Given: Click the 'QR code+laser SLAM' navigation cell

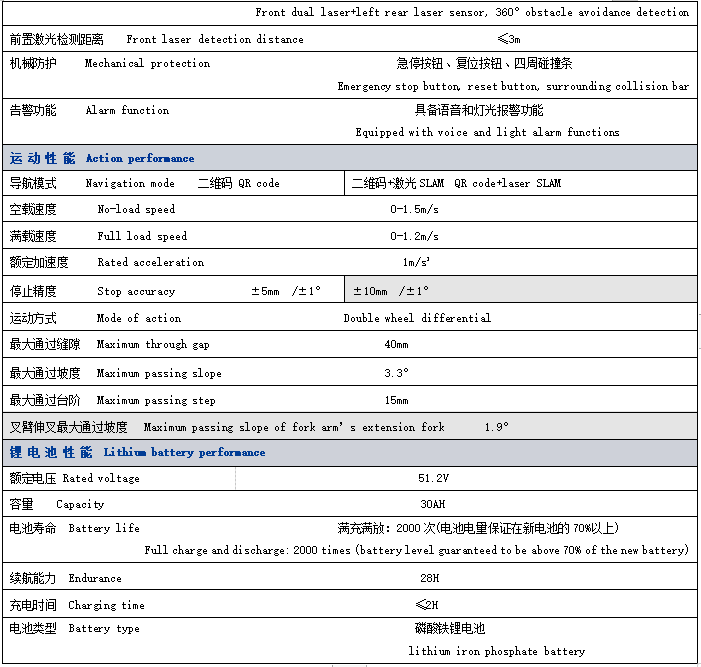Looking at the screenshot, I should [507, 183].
